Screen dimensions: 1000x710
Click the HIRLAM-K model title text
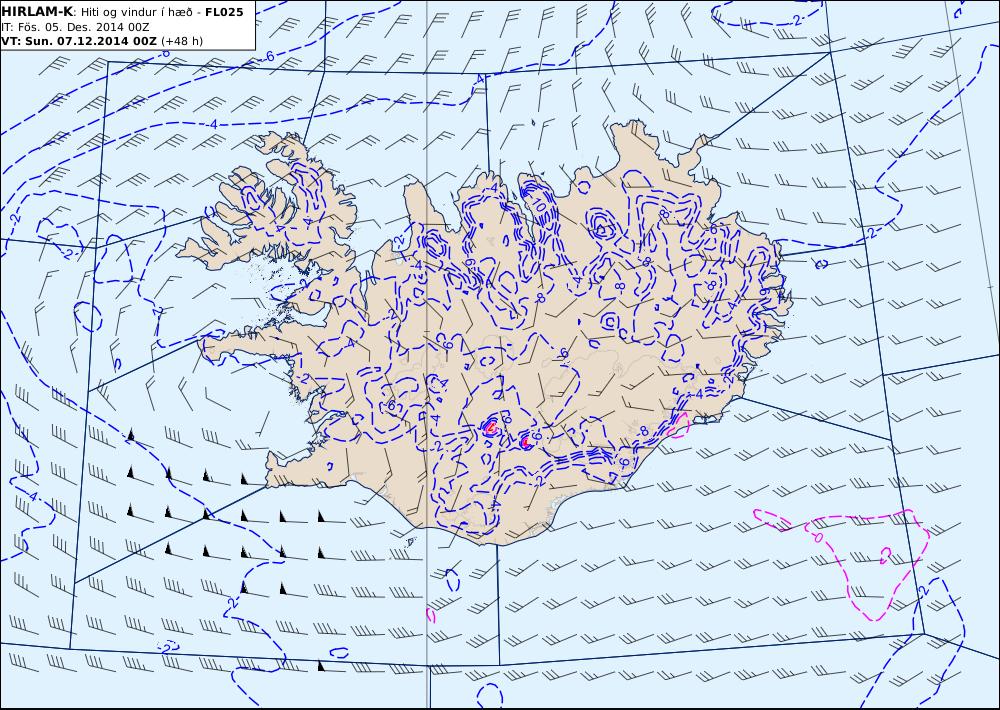pos(37,12)
